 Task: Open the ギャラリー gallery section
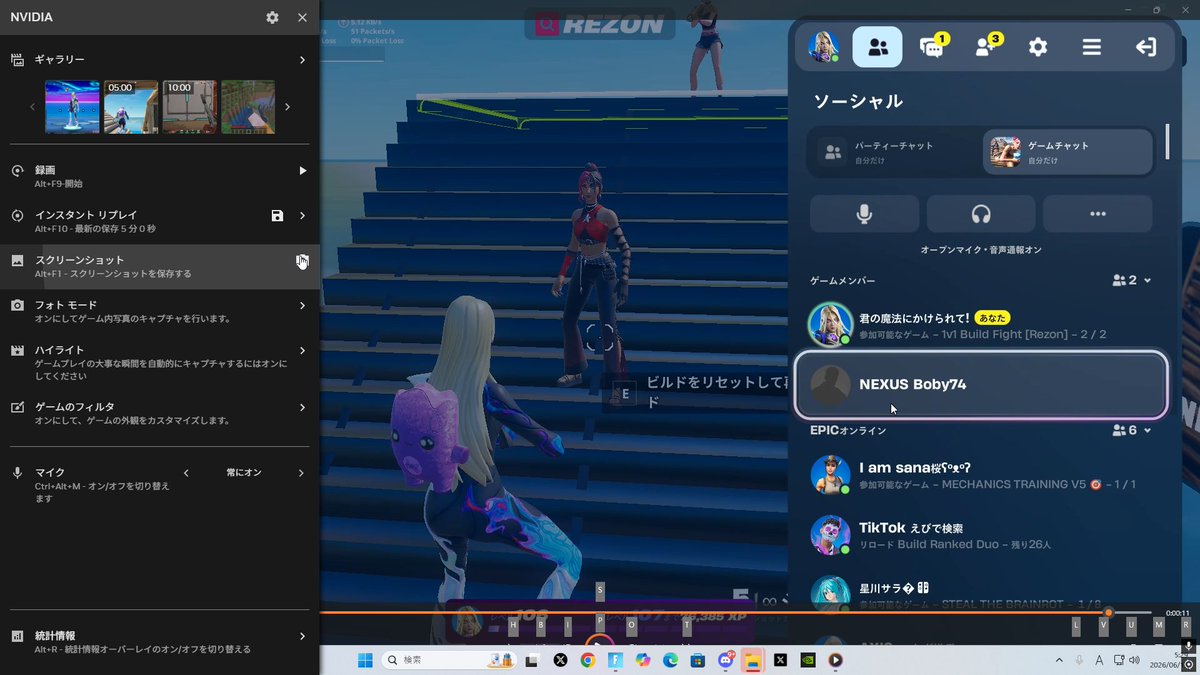(x=160, y=60)
